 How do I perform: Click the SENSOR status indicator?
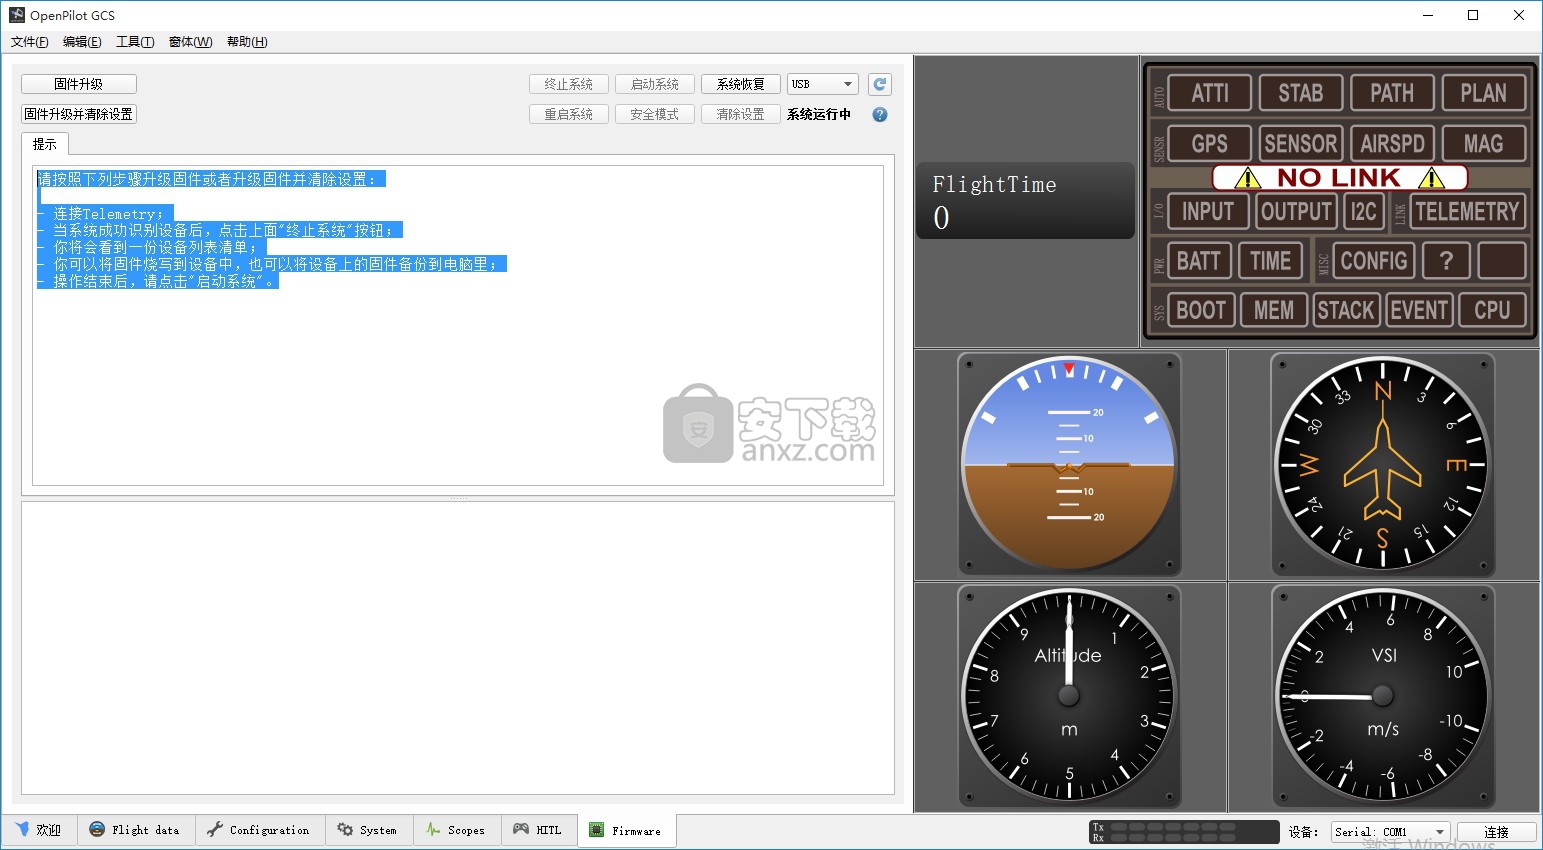click(x=1300, y=144)
